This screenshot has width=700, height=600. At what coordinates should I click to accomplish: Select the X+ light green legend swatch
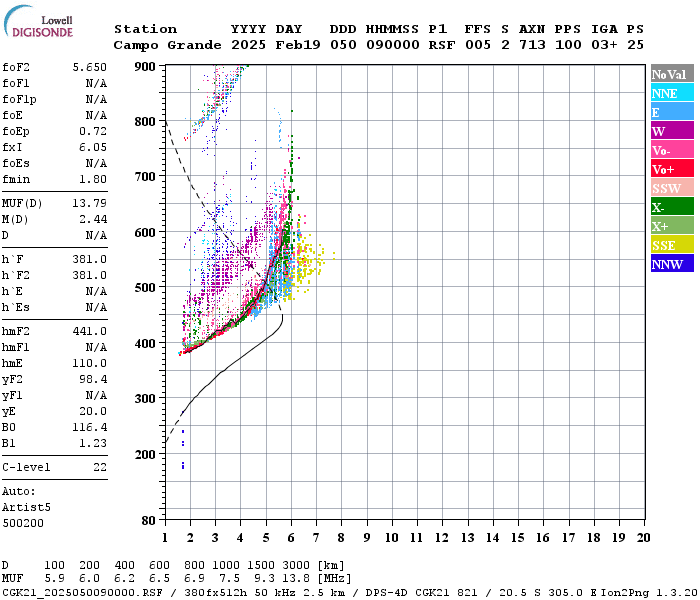tap(672, 225)
